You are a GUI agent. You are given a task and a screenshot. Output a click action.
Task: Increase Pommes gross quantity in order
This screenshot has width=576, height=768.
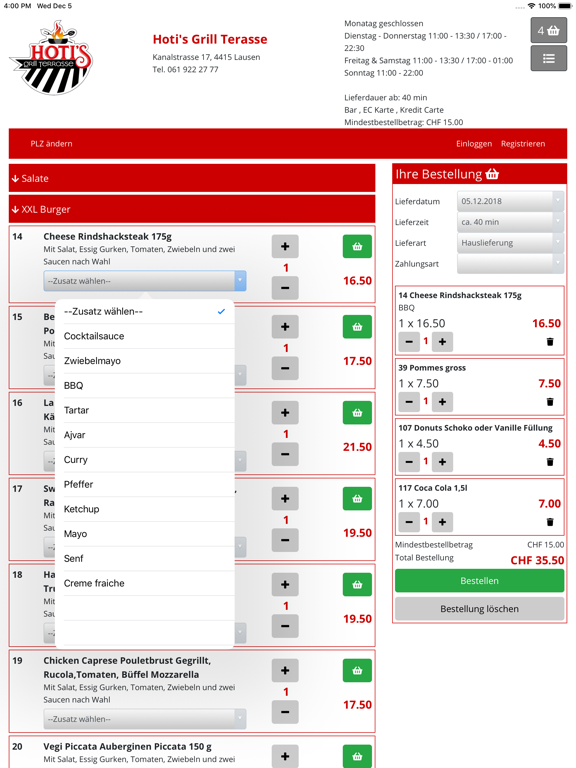442,402
